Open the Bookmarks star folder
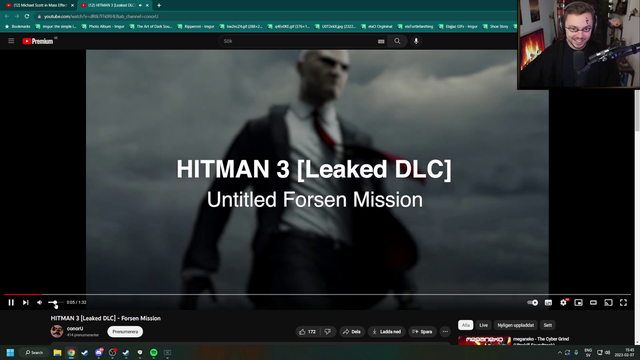 (18, 27)
